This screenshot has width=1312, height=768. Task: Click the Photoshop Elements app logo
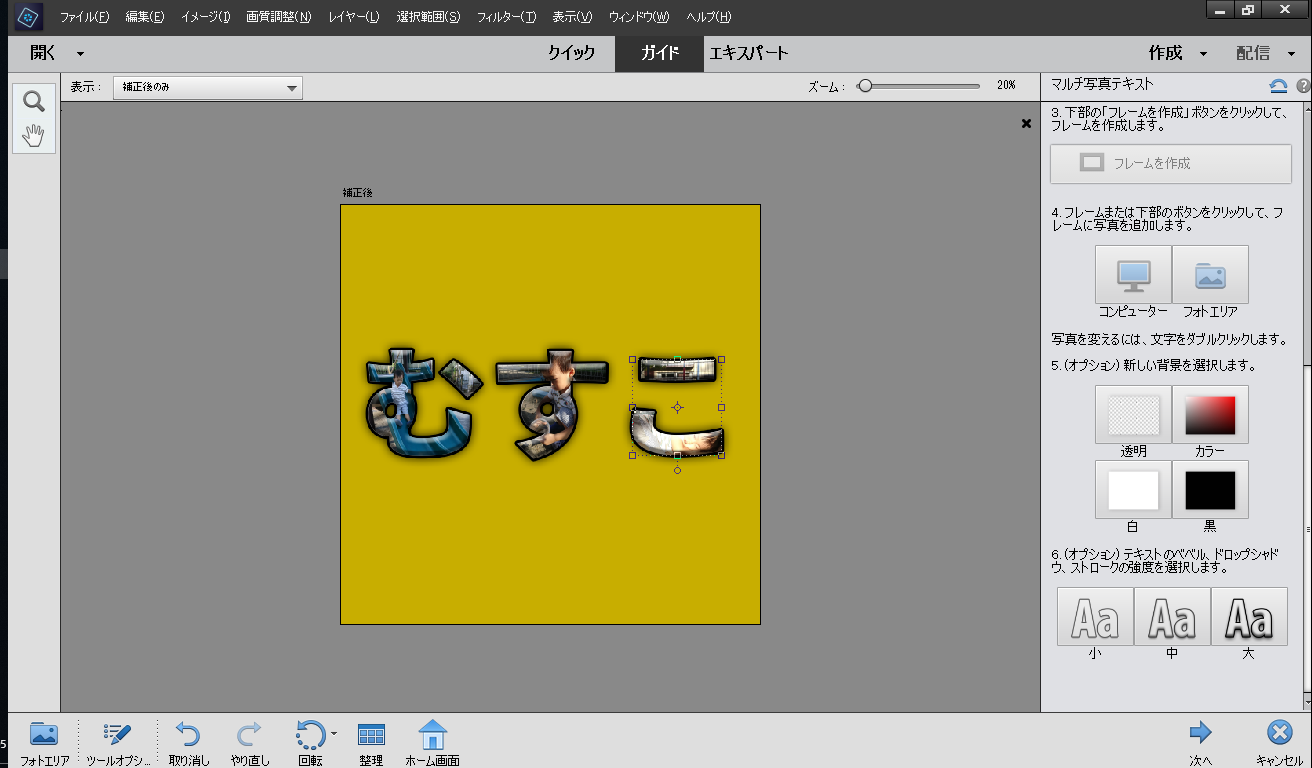click(x=29, y=17)
